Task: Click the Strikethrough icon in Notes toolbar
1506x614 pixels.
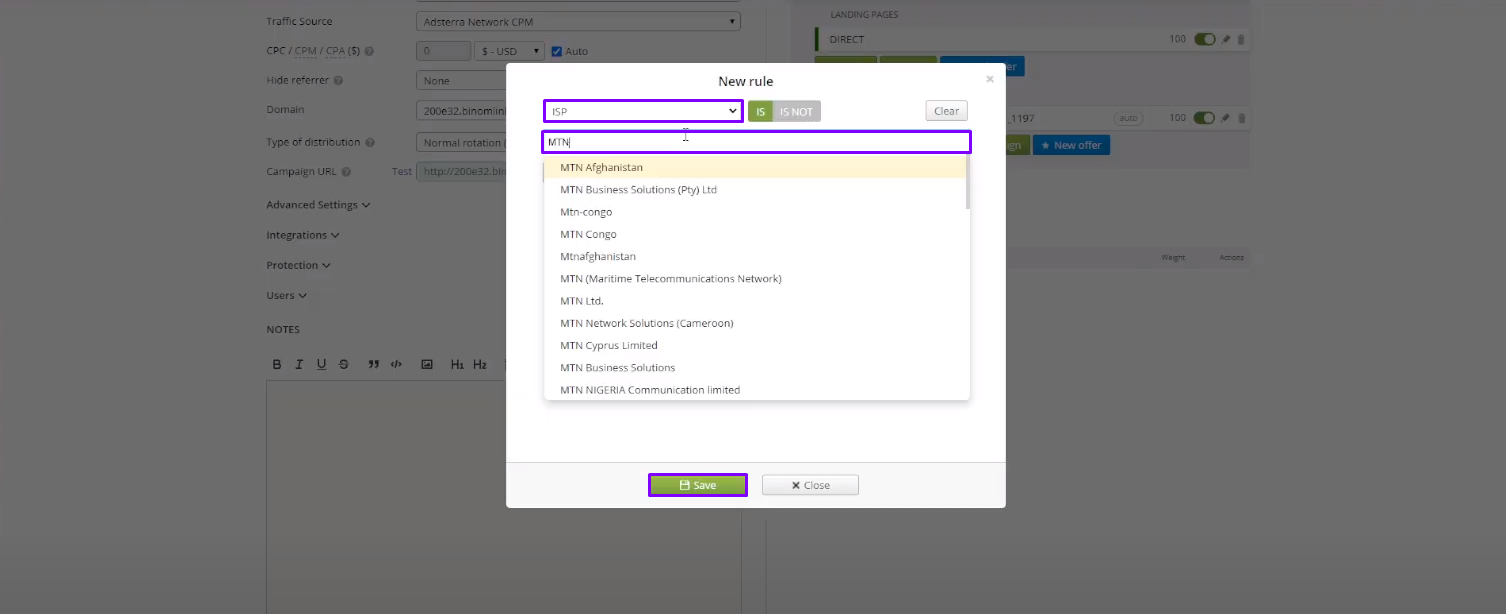Action: (x=344, y=365)
